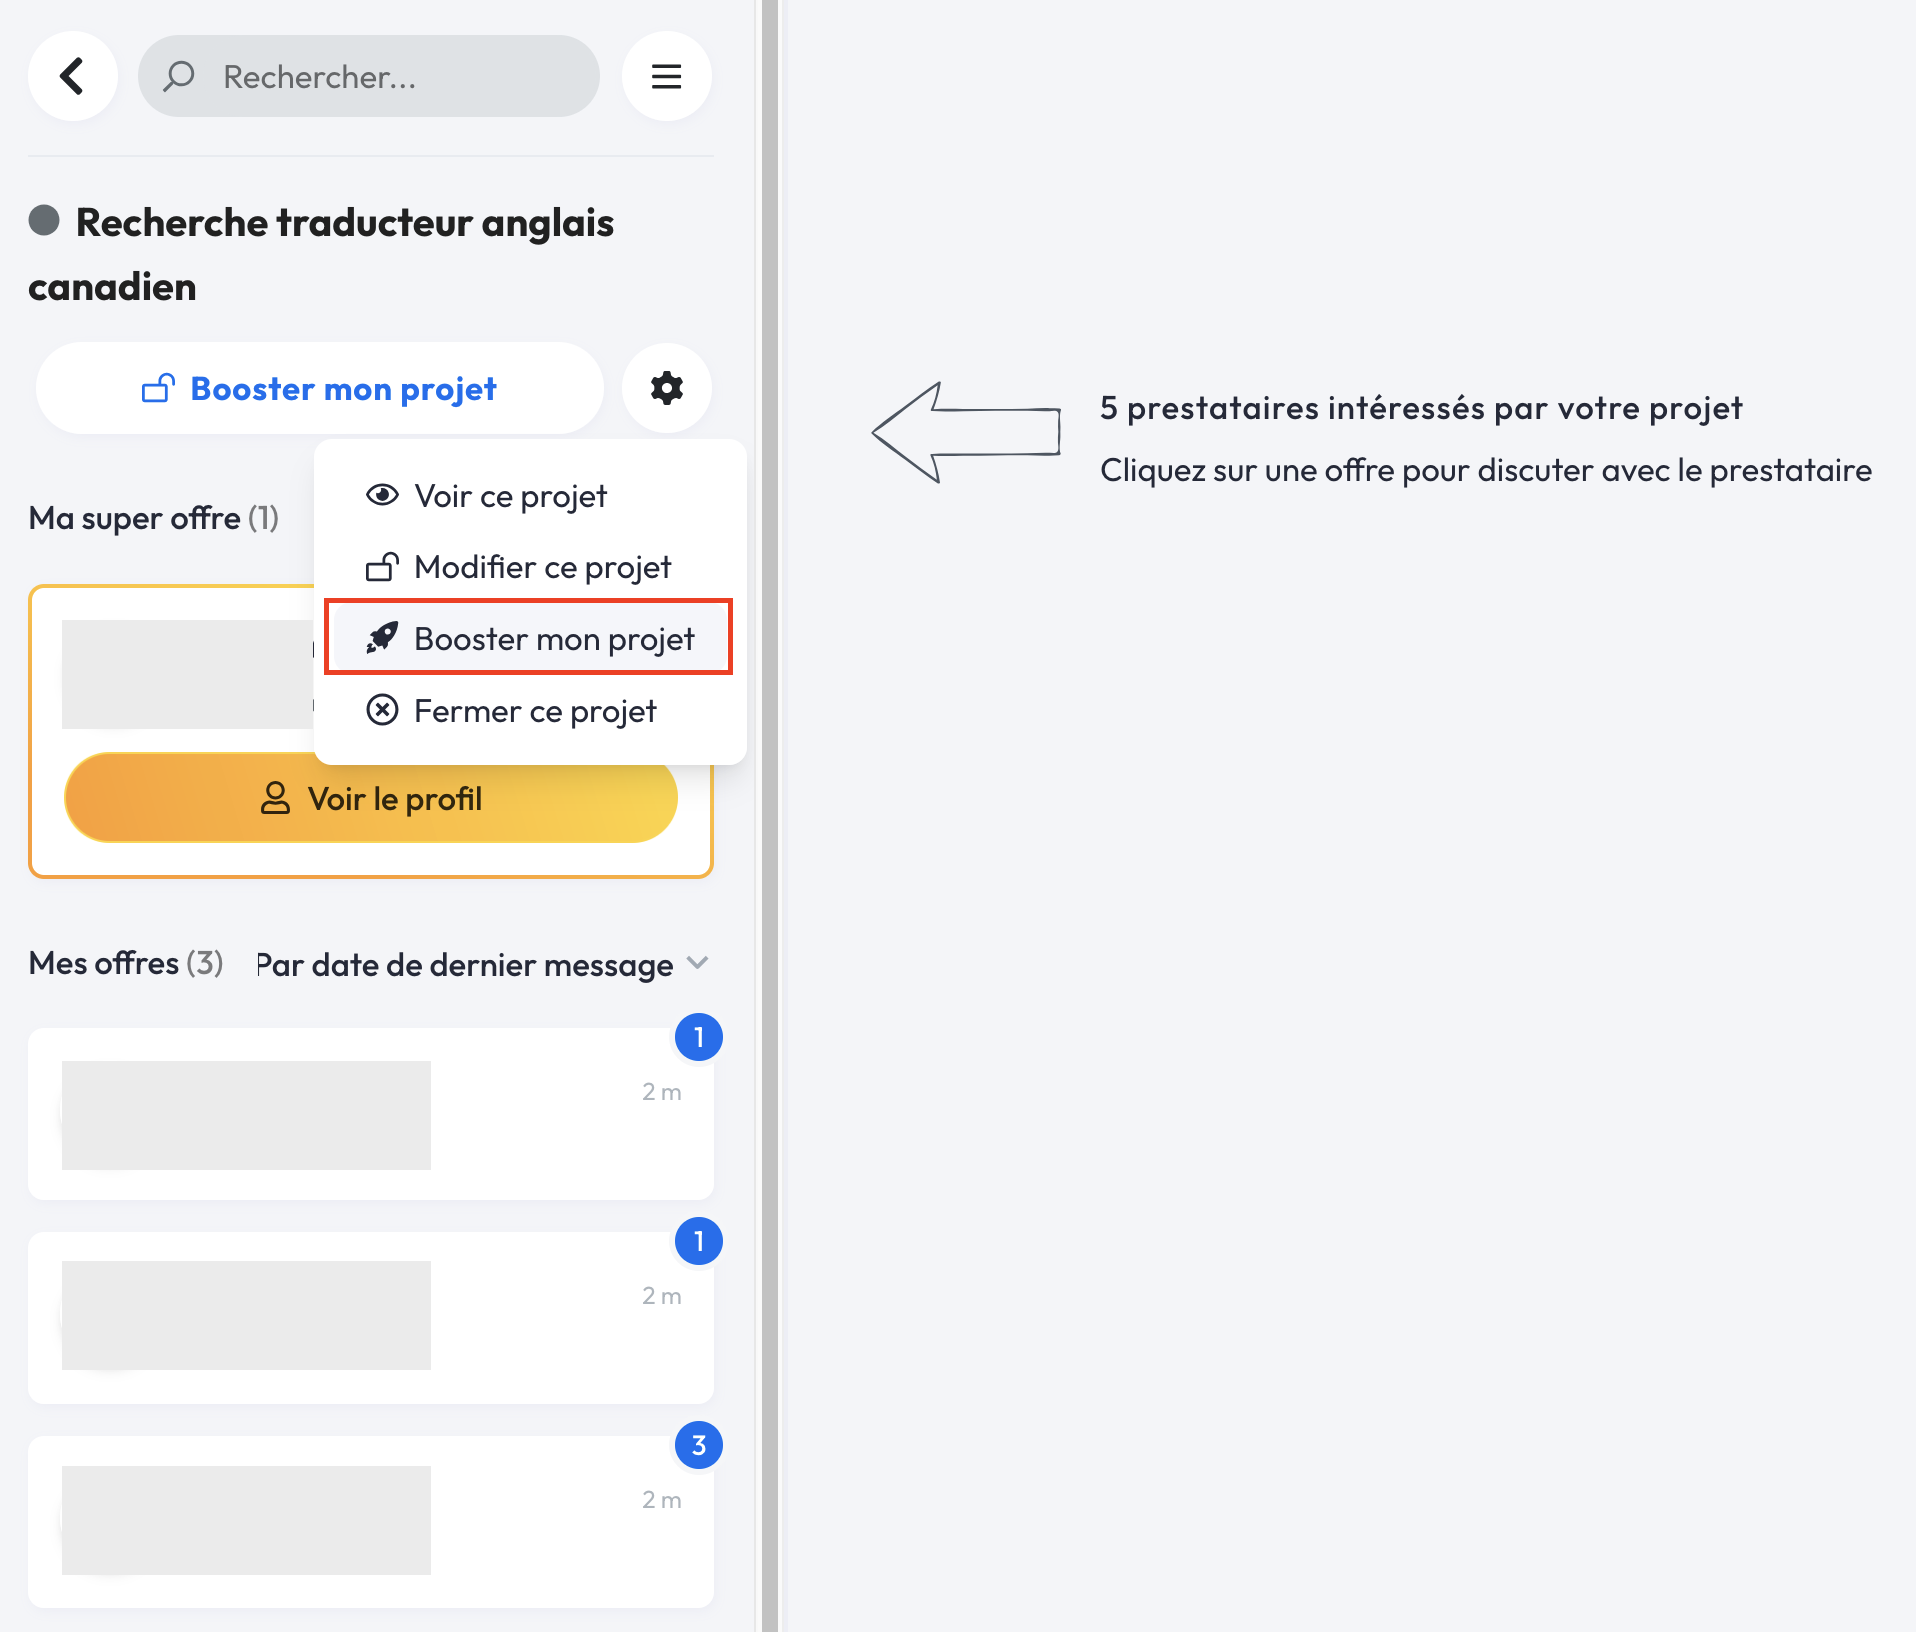Click the Voir le profil button

pyautogui.click(x=370, y=798)
